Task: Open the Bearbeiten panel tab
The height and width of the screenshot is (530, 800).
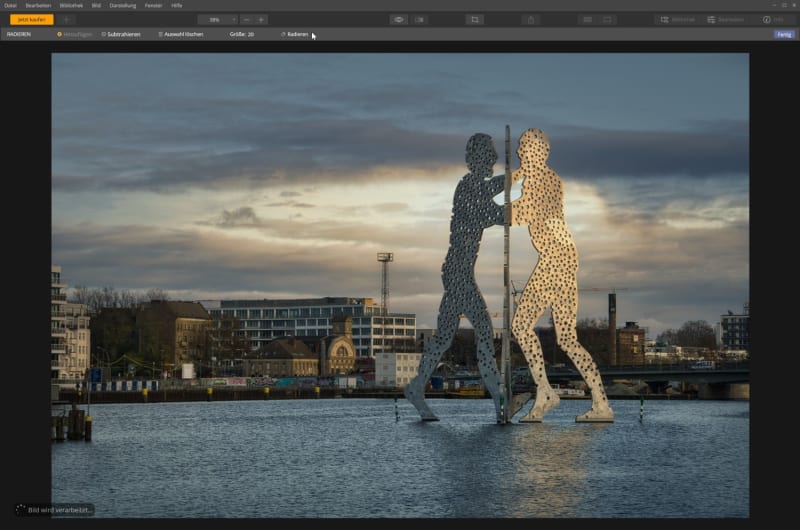Action: pos(726,19)
